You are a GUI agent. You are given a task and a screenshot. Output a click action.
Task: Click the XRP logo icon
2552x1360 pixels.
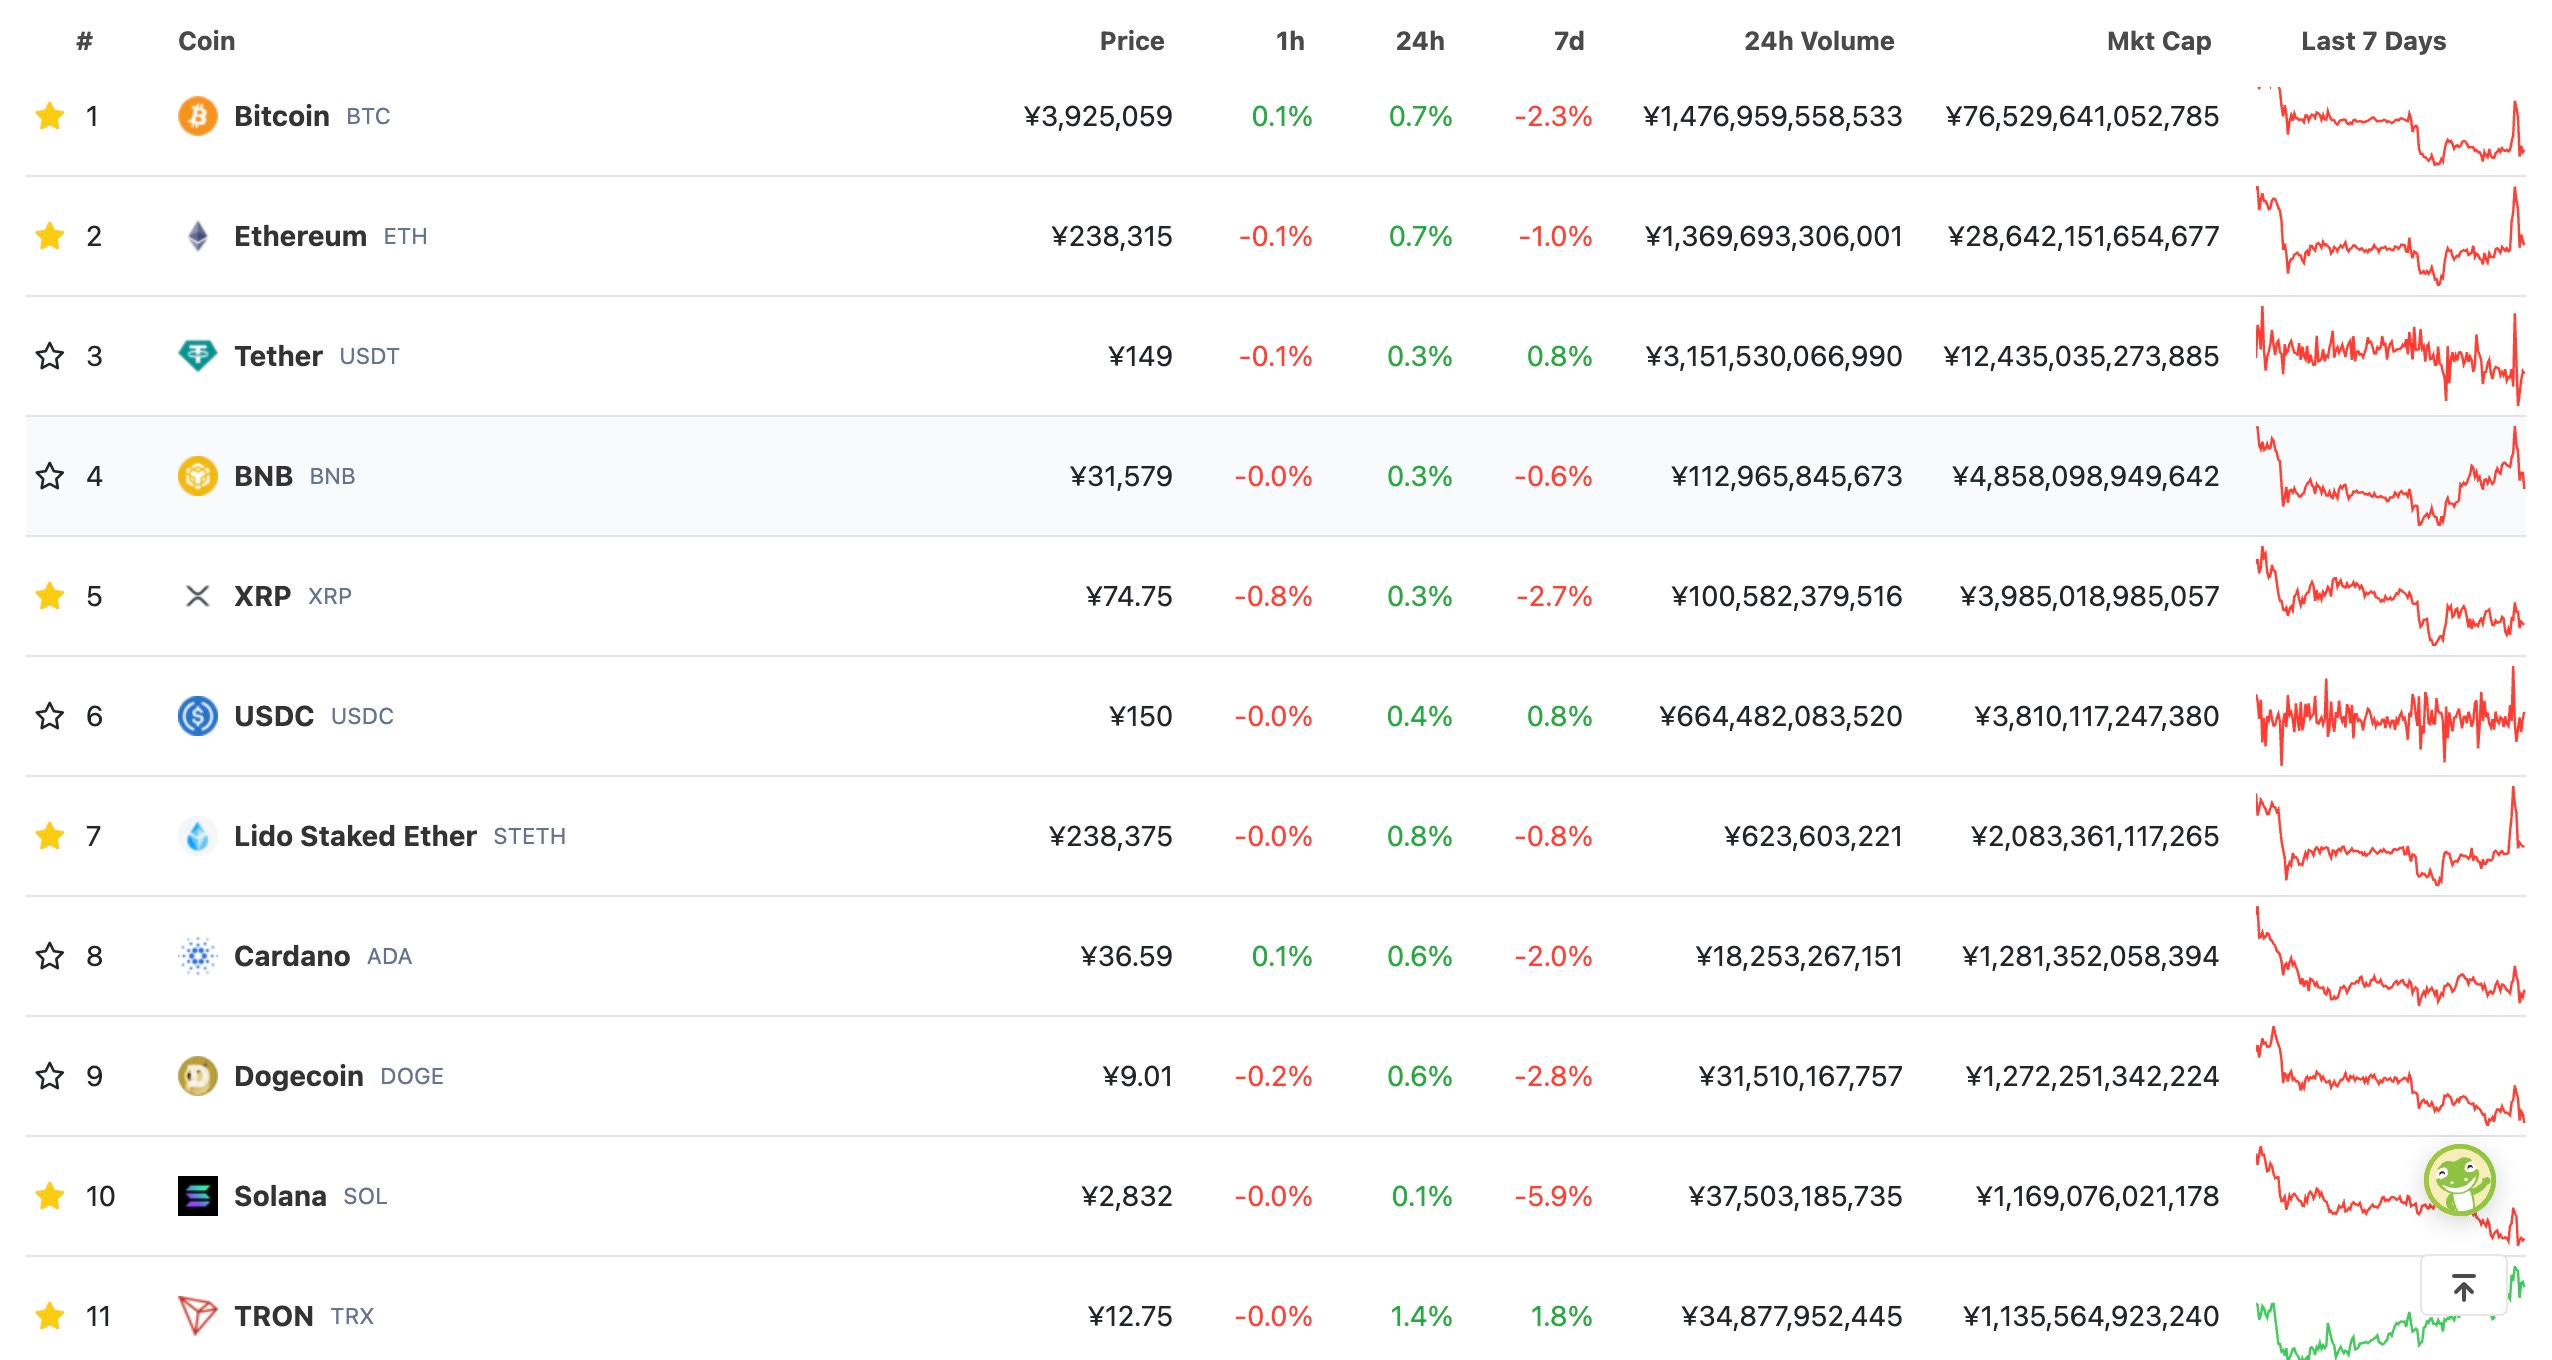[x=198, y=596]
